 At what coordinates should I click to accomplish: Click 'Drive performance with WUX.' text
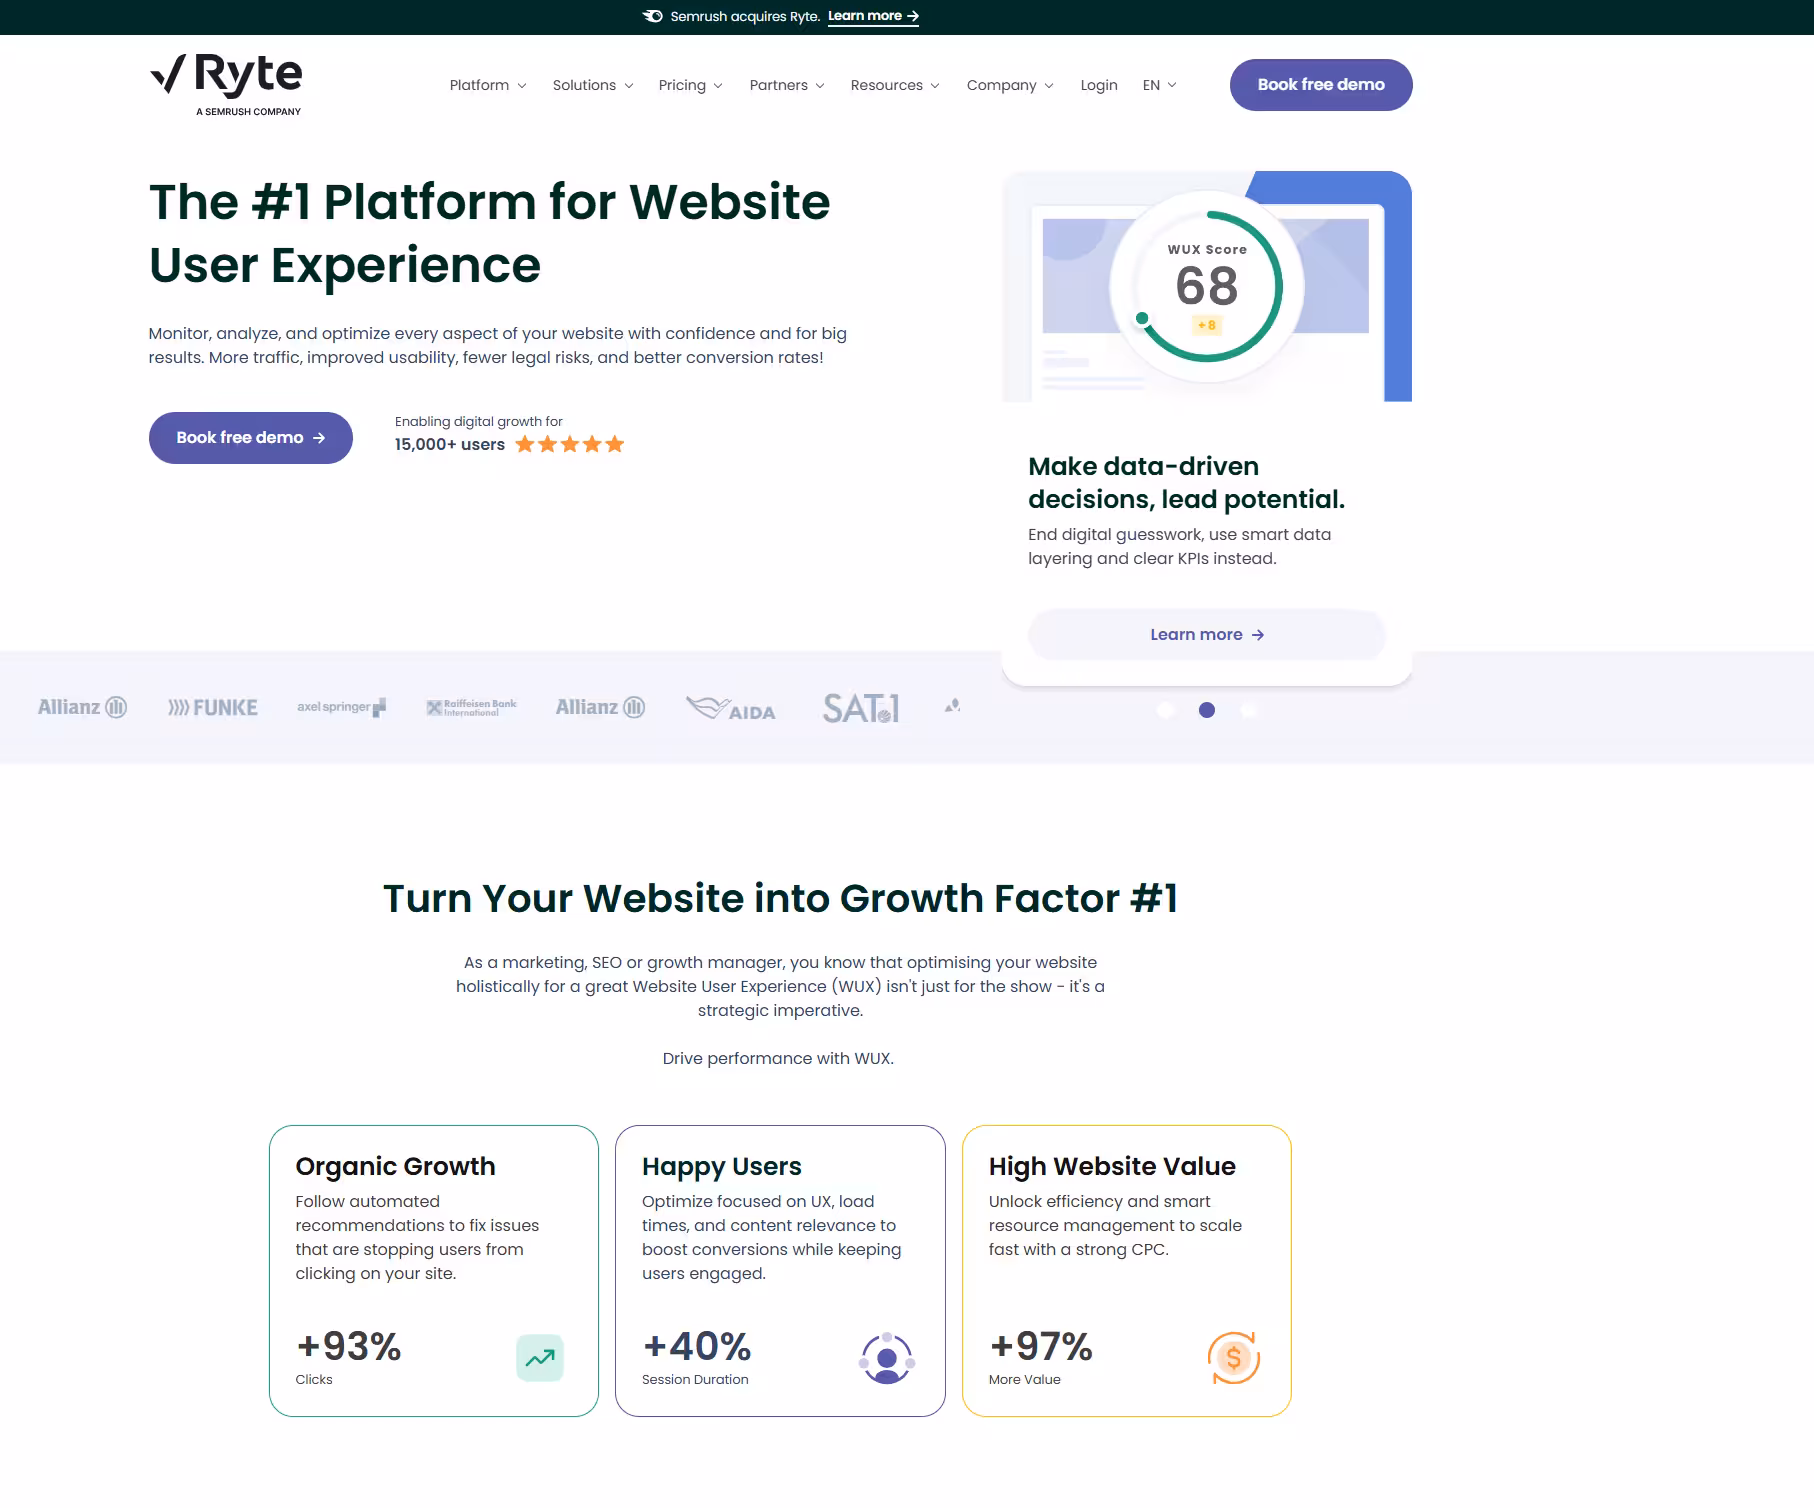point(778,1059)
